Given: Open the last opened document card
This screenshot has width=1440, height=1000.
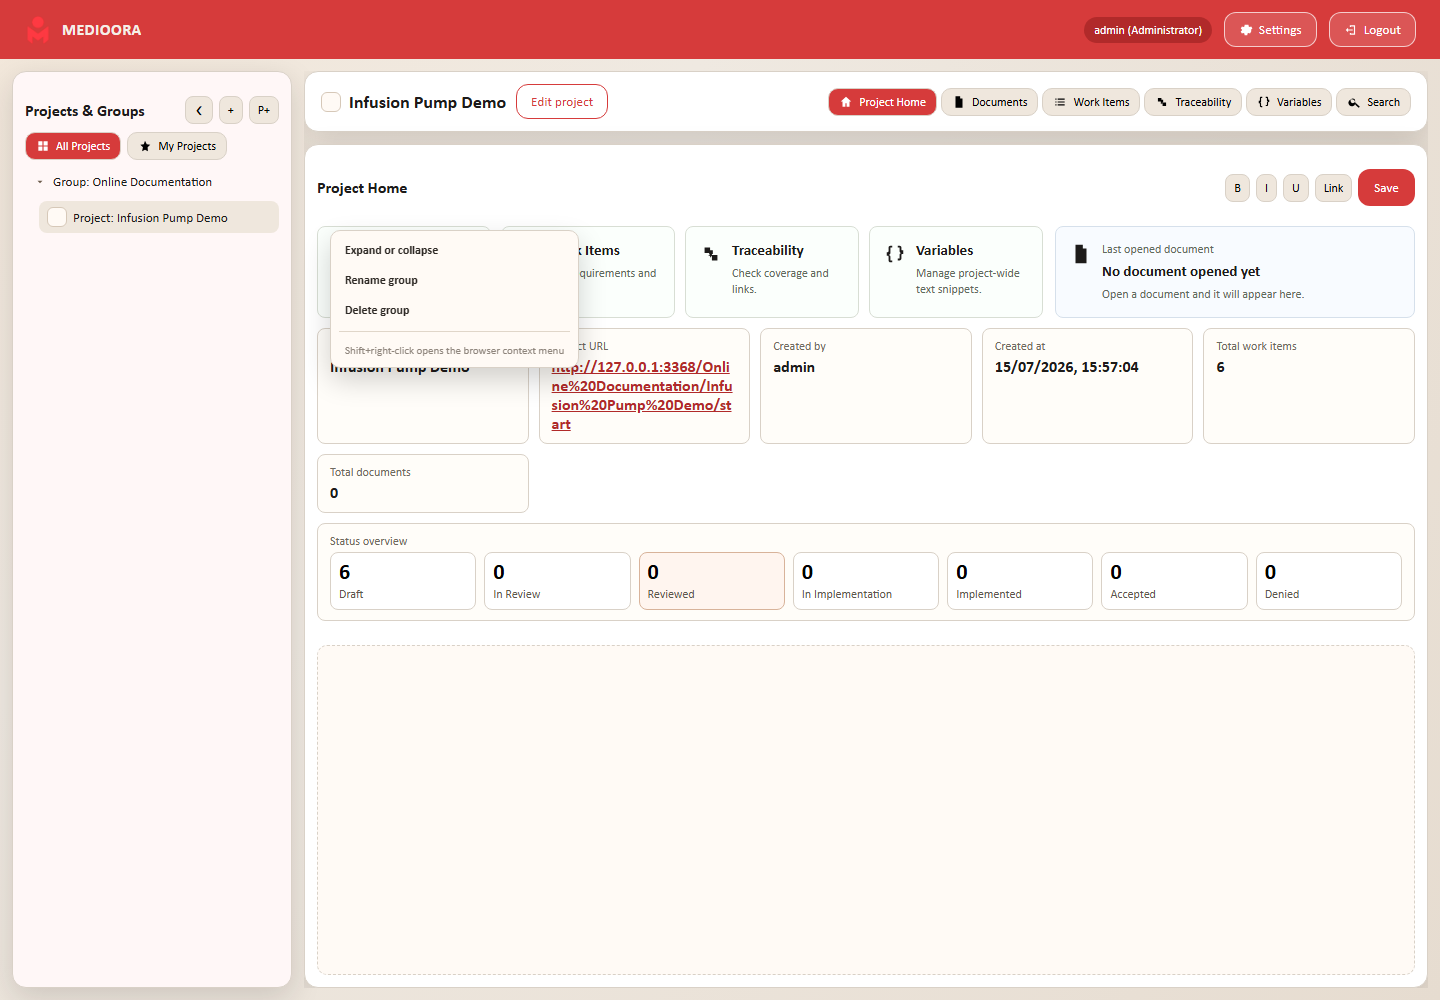Looking at the screenshot, I should point(1235,272).
